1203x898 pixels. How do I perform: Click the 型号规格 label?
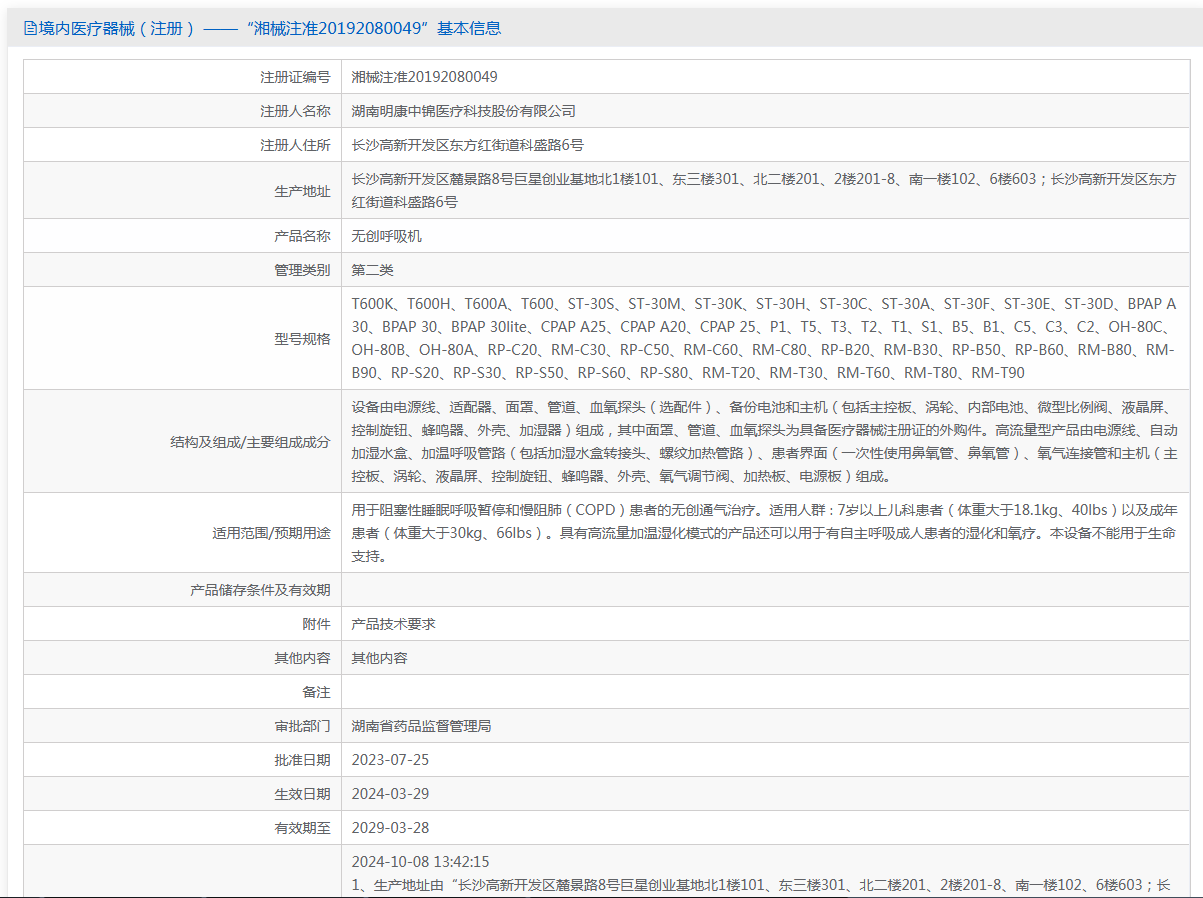click(x=302, y=338)
